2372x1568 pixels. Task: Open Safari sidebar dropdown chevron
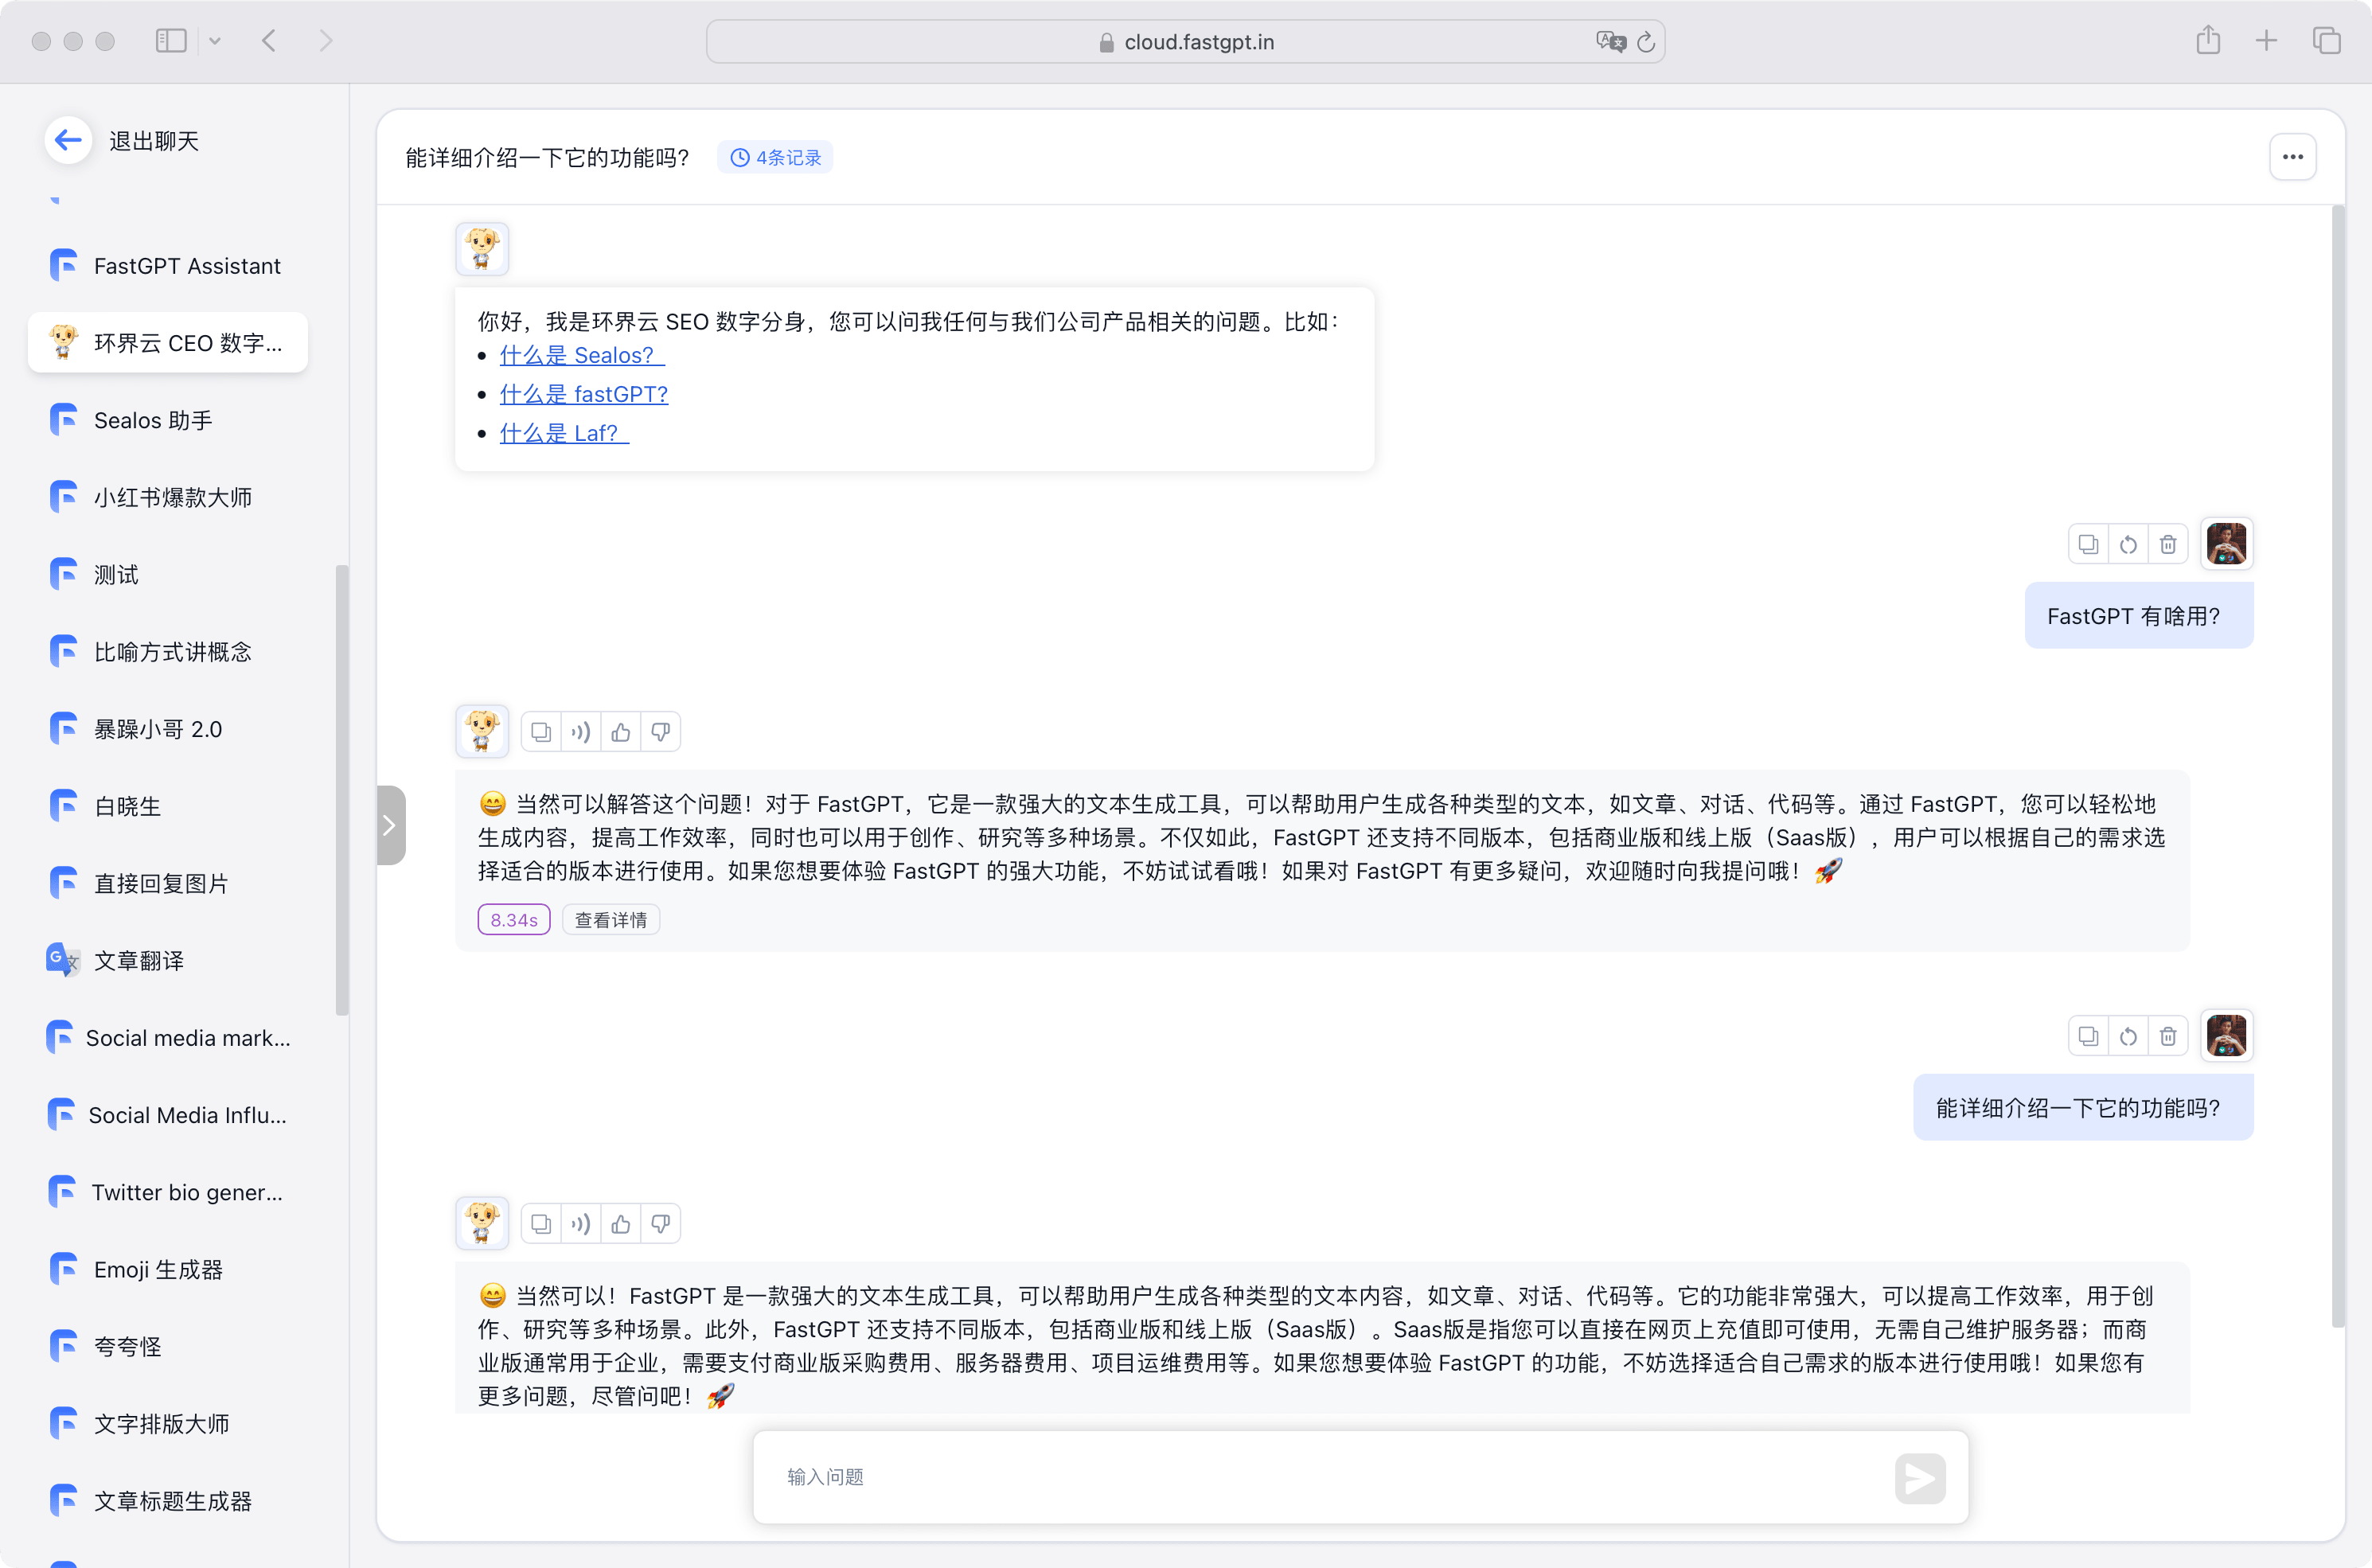[x=215, y=41]
